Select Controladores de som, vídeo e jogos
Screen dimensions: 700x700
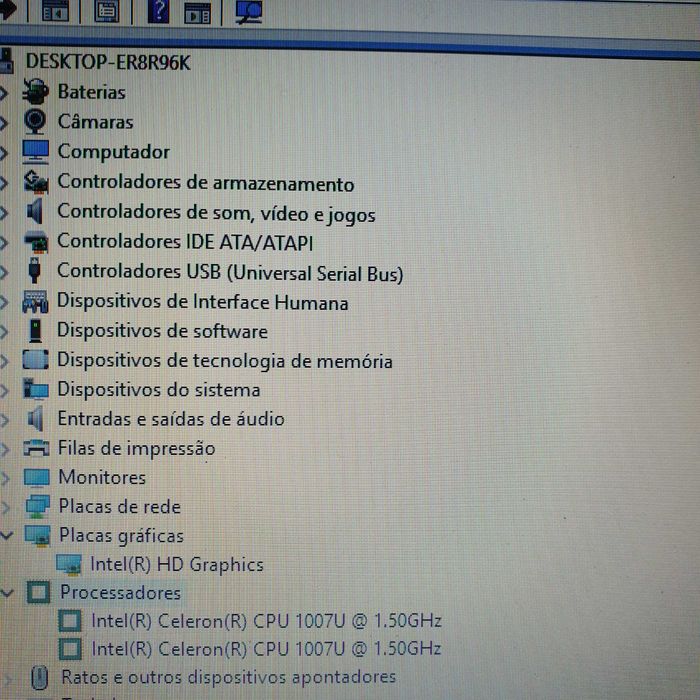point(216,213)
